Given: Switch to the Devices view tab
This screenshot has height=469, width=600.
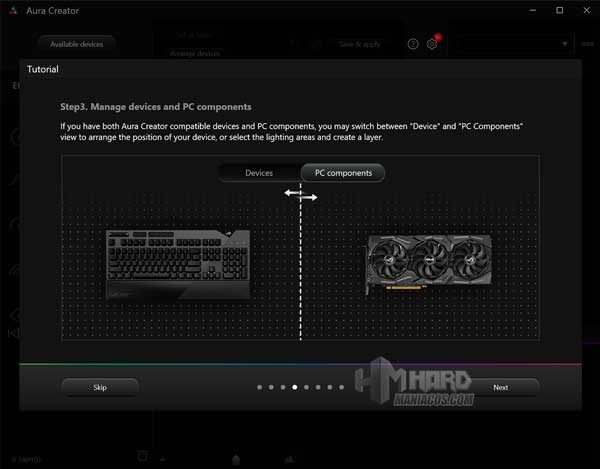Looking at the screenshot, I should pos(259,173).
